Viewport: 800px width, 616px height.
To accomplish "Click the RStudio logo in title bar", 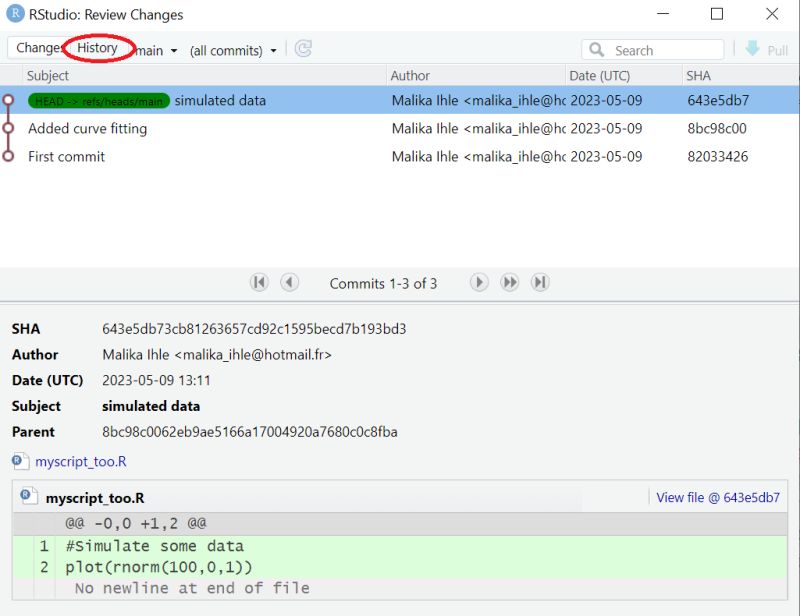I will [15, 13].
